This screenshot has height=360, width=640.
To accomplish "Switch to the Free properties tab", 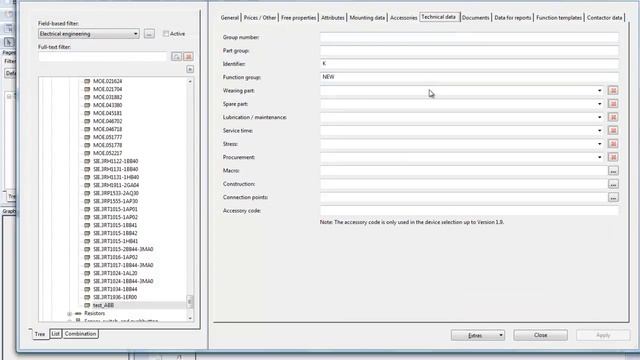I will [298, 18].
